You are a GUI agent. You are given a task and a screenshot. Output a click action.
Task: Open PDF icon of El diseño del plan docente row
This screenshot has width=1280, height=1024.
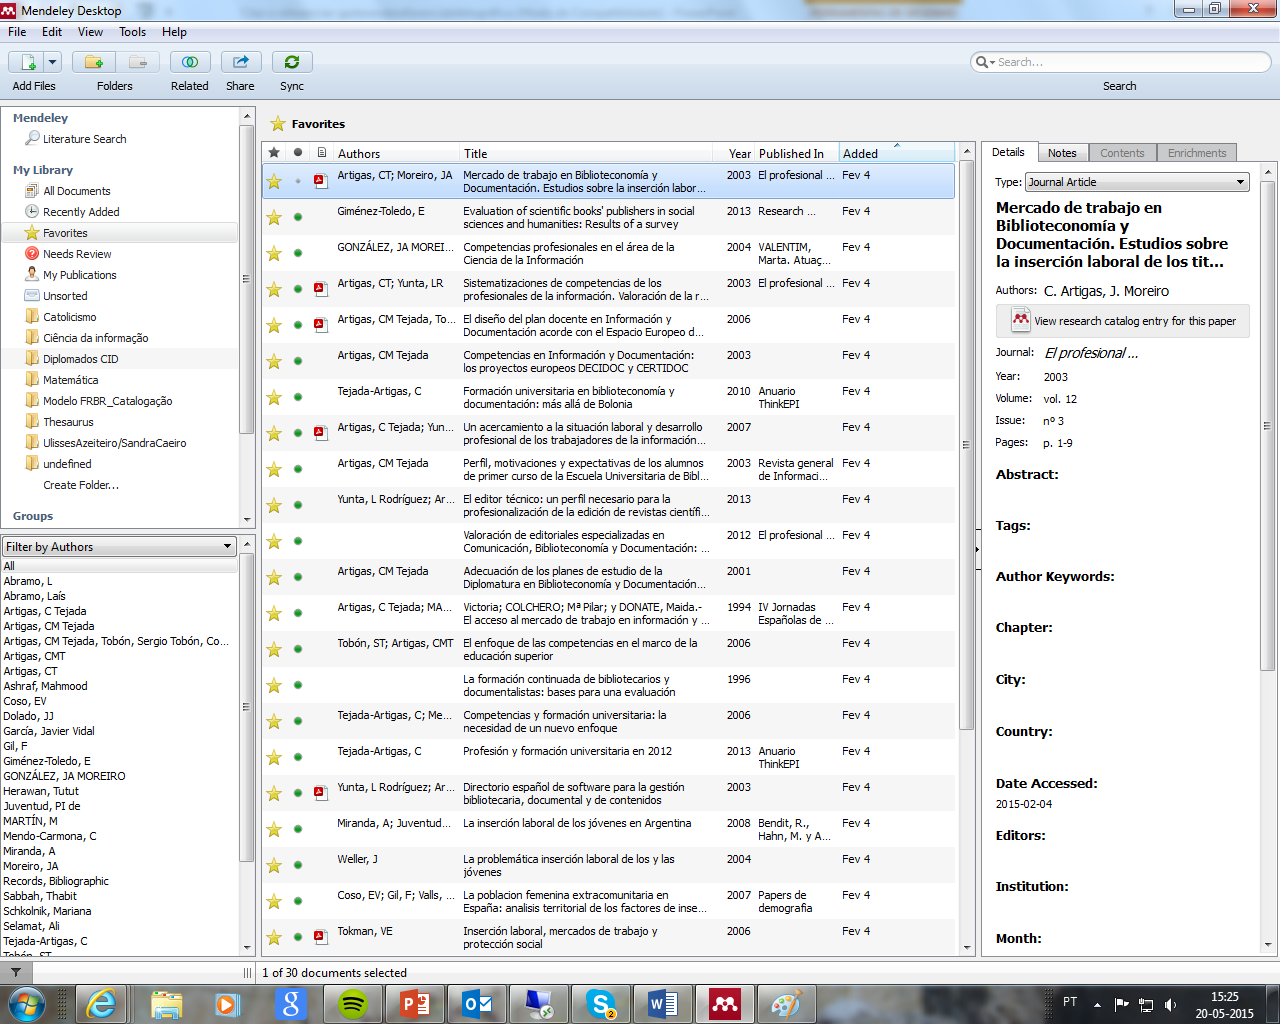(321, 325)
